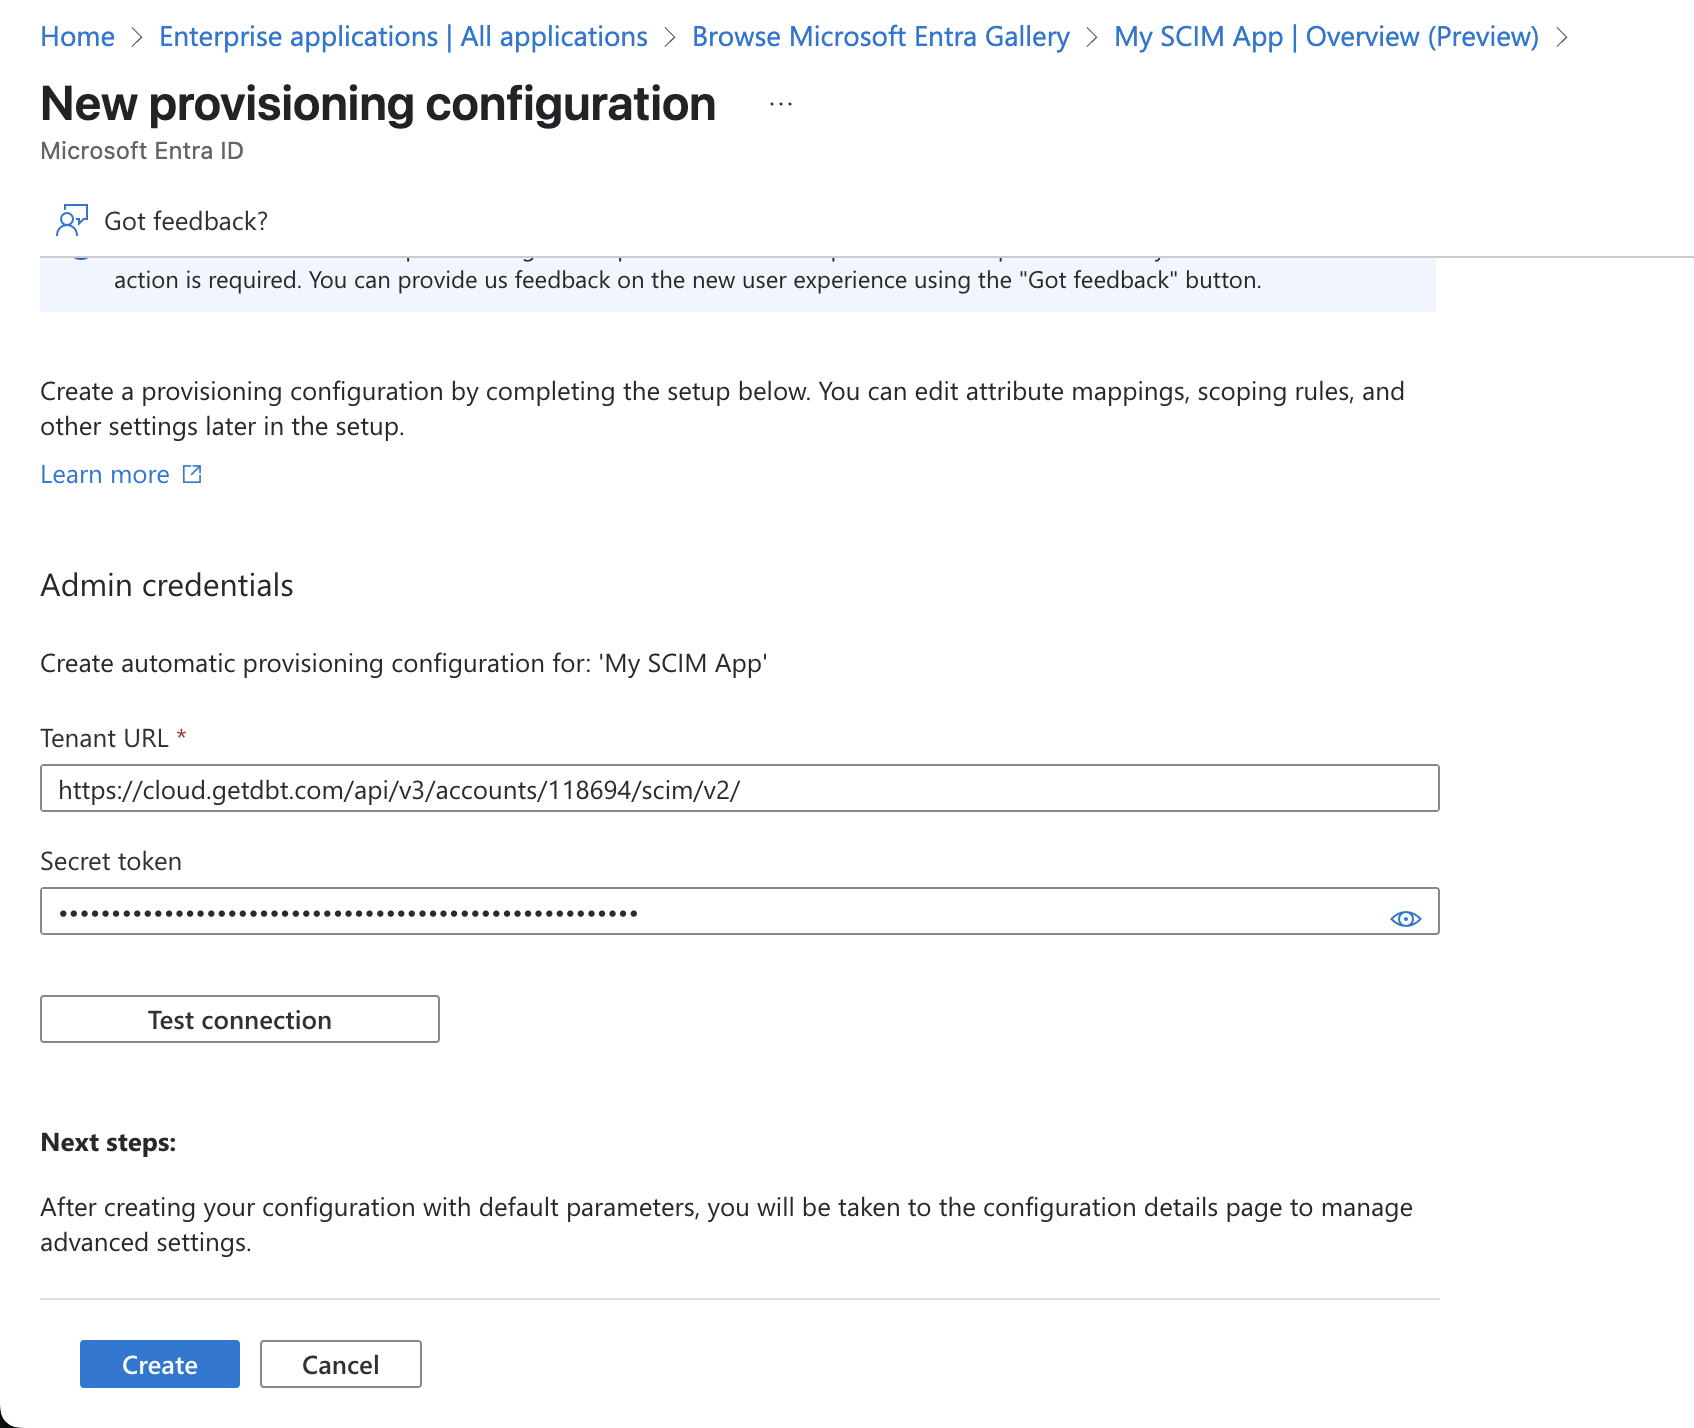Click the eye icon in Secret token field
The height and width of the screenshot is (1428, 1694).
tap(1406, 918)
